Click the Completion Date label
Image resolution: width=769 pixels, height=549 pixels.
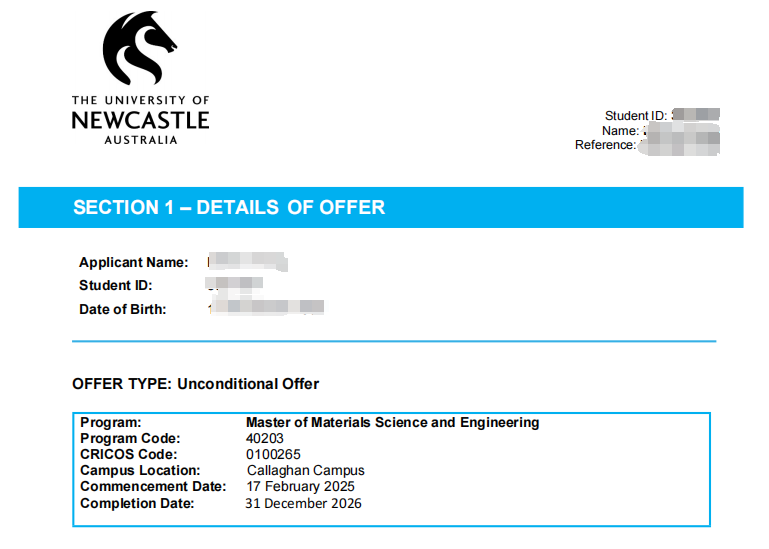click(137, 503)
